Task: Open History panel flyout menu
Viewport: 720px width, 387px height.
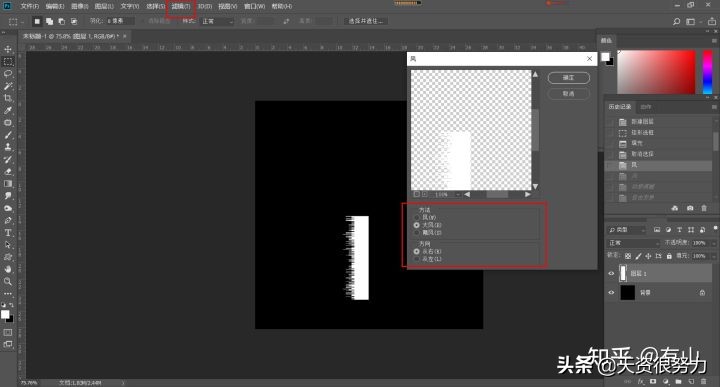Action: tap(714, 107)
